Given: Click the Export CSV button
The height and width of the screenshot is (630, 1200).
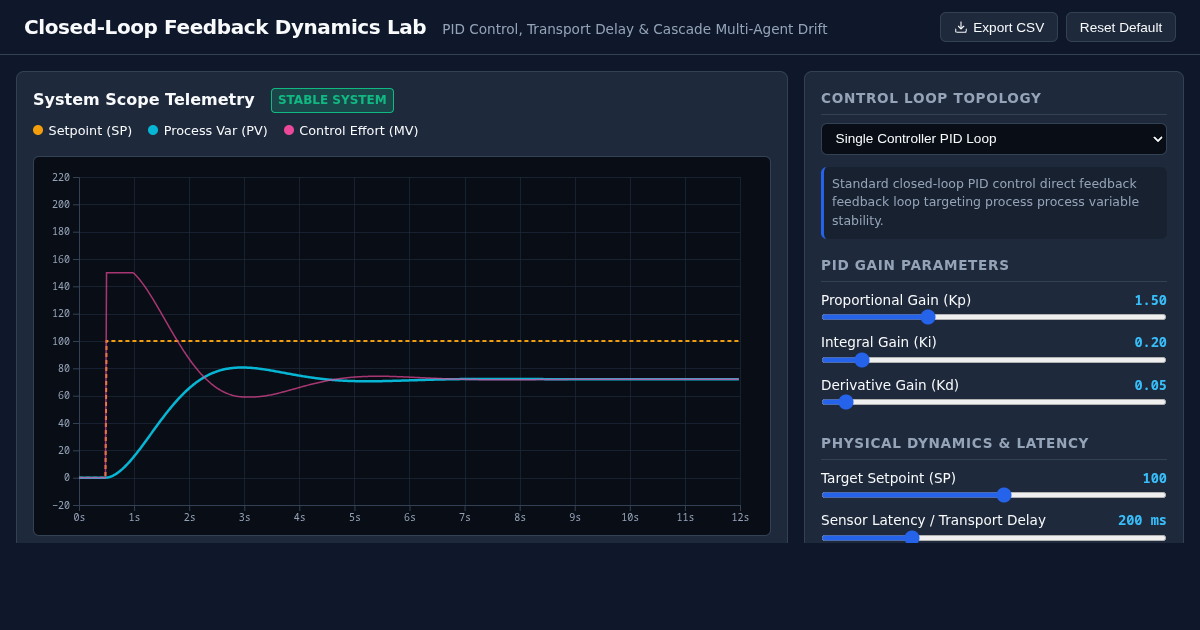Looking at the screenshot, I should click(x=998, y=27).
